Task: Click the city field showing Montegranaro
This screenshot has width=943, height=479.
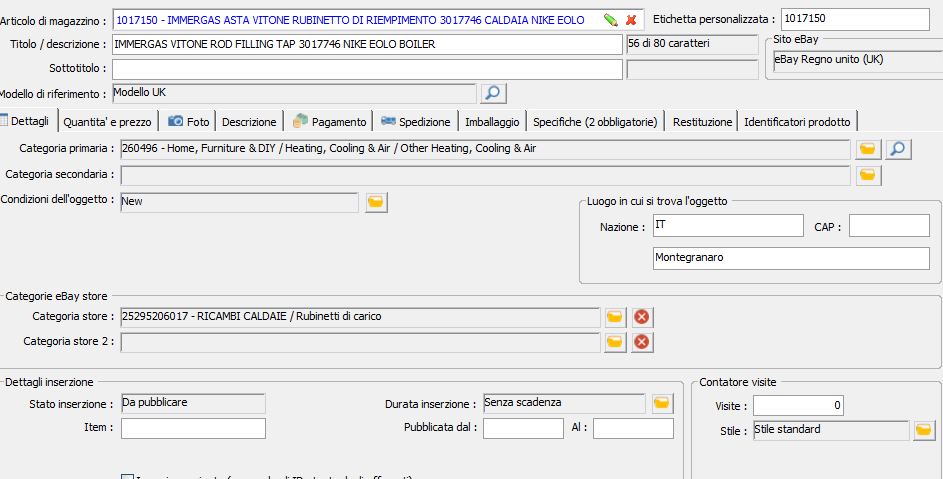Action: (x=791, y=258)
